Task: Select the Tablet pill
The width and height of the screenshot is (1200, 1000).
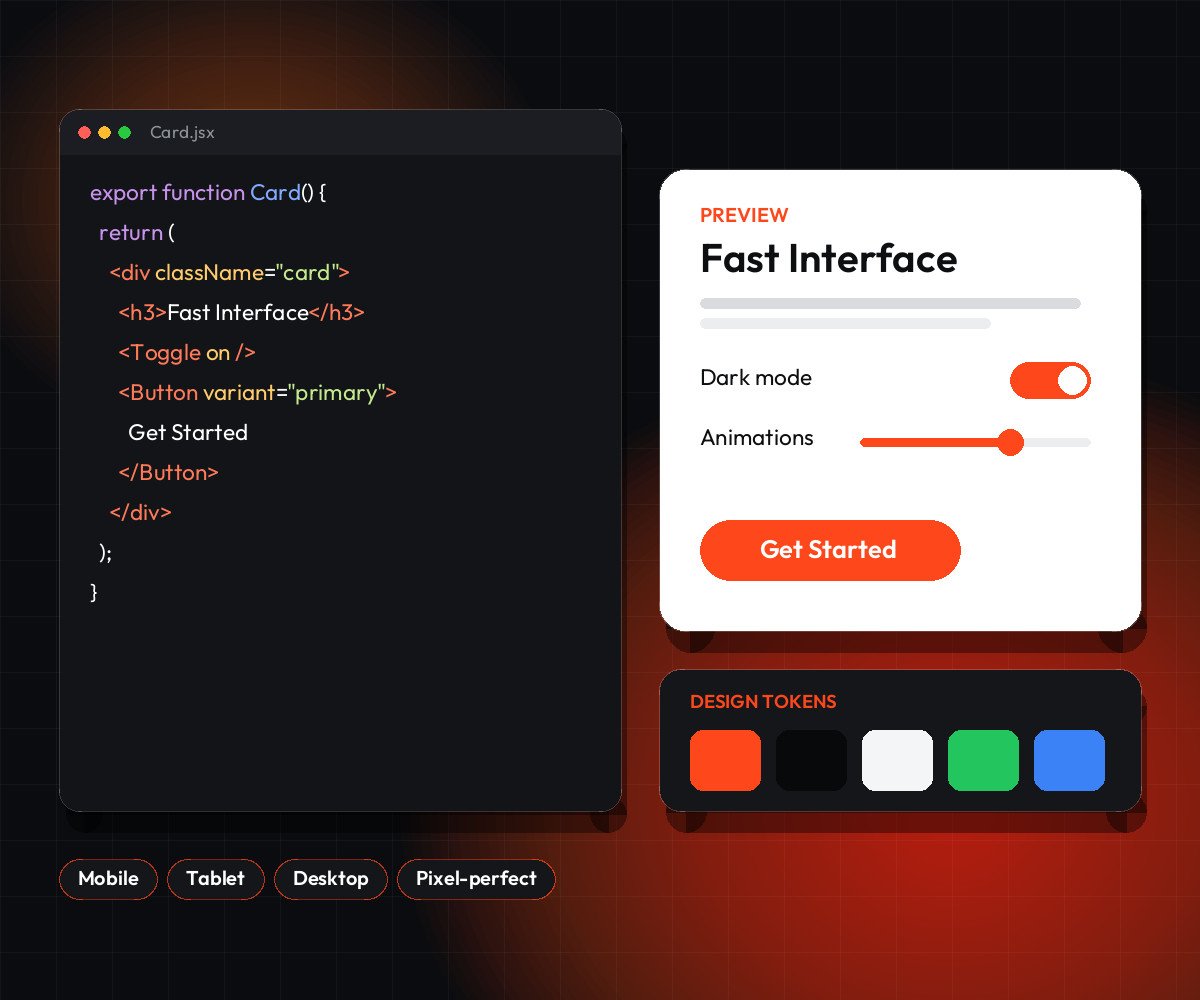Action: pos(215,879)
